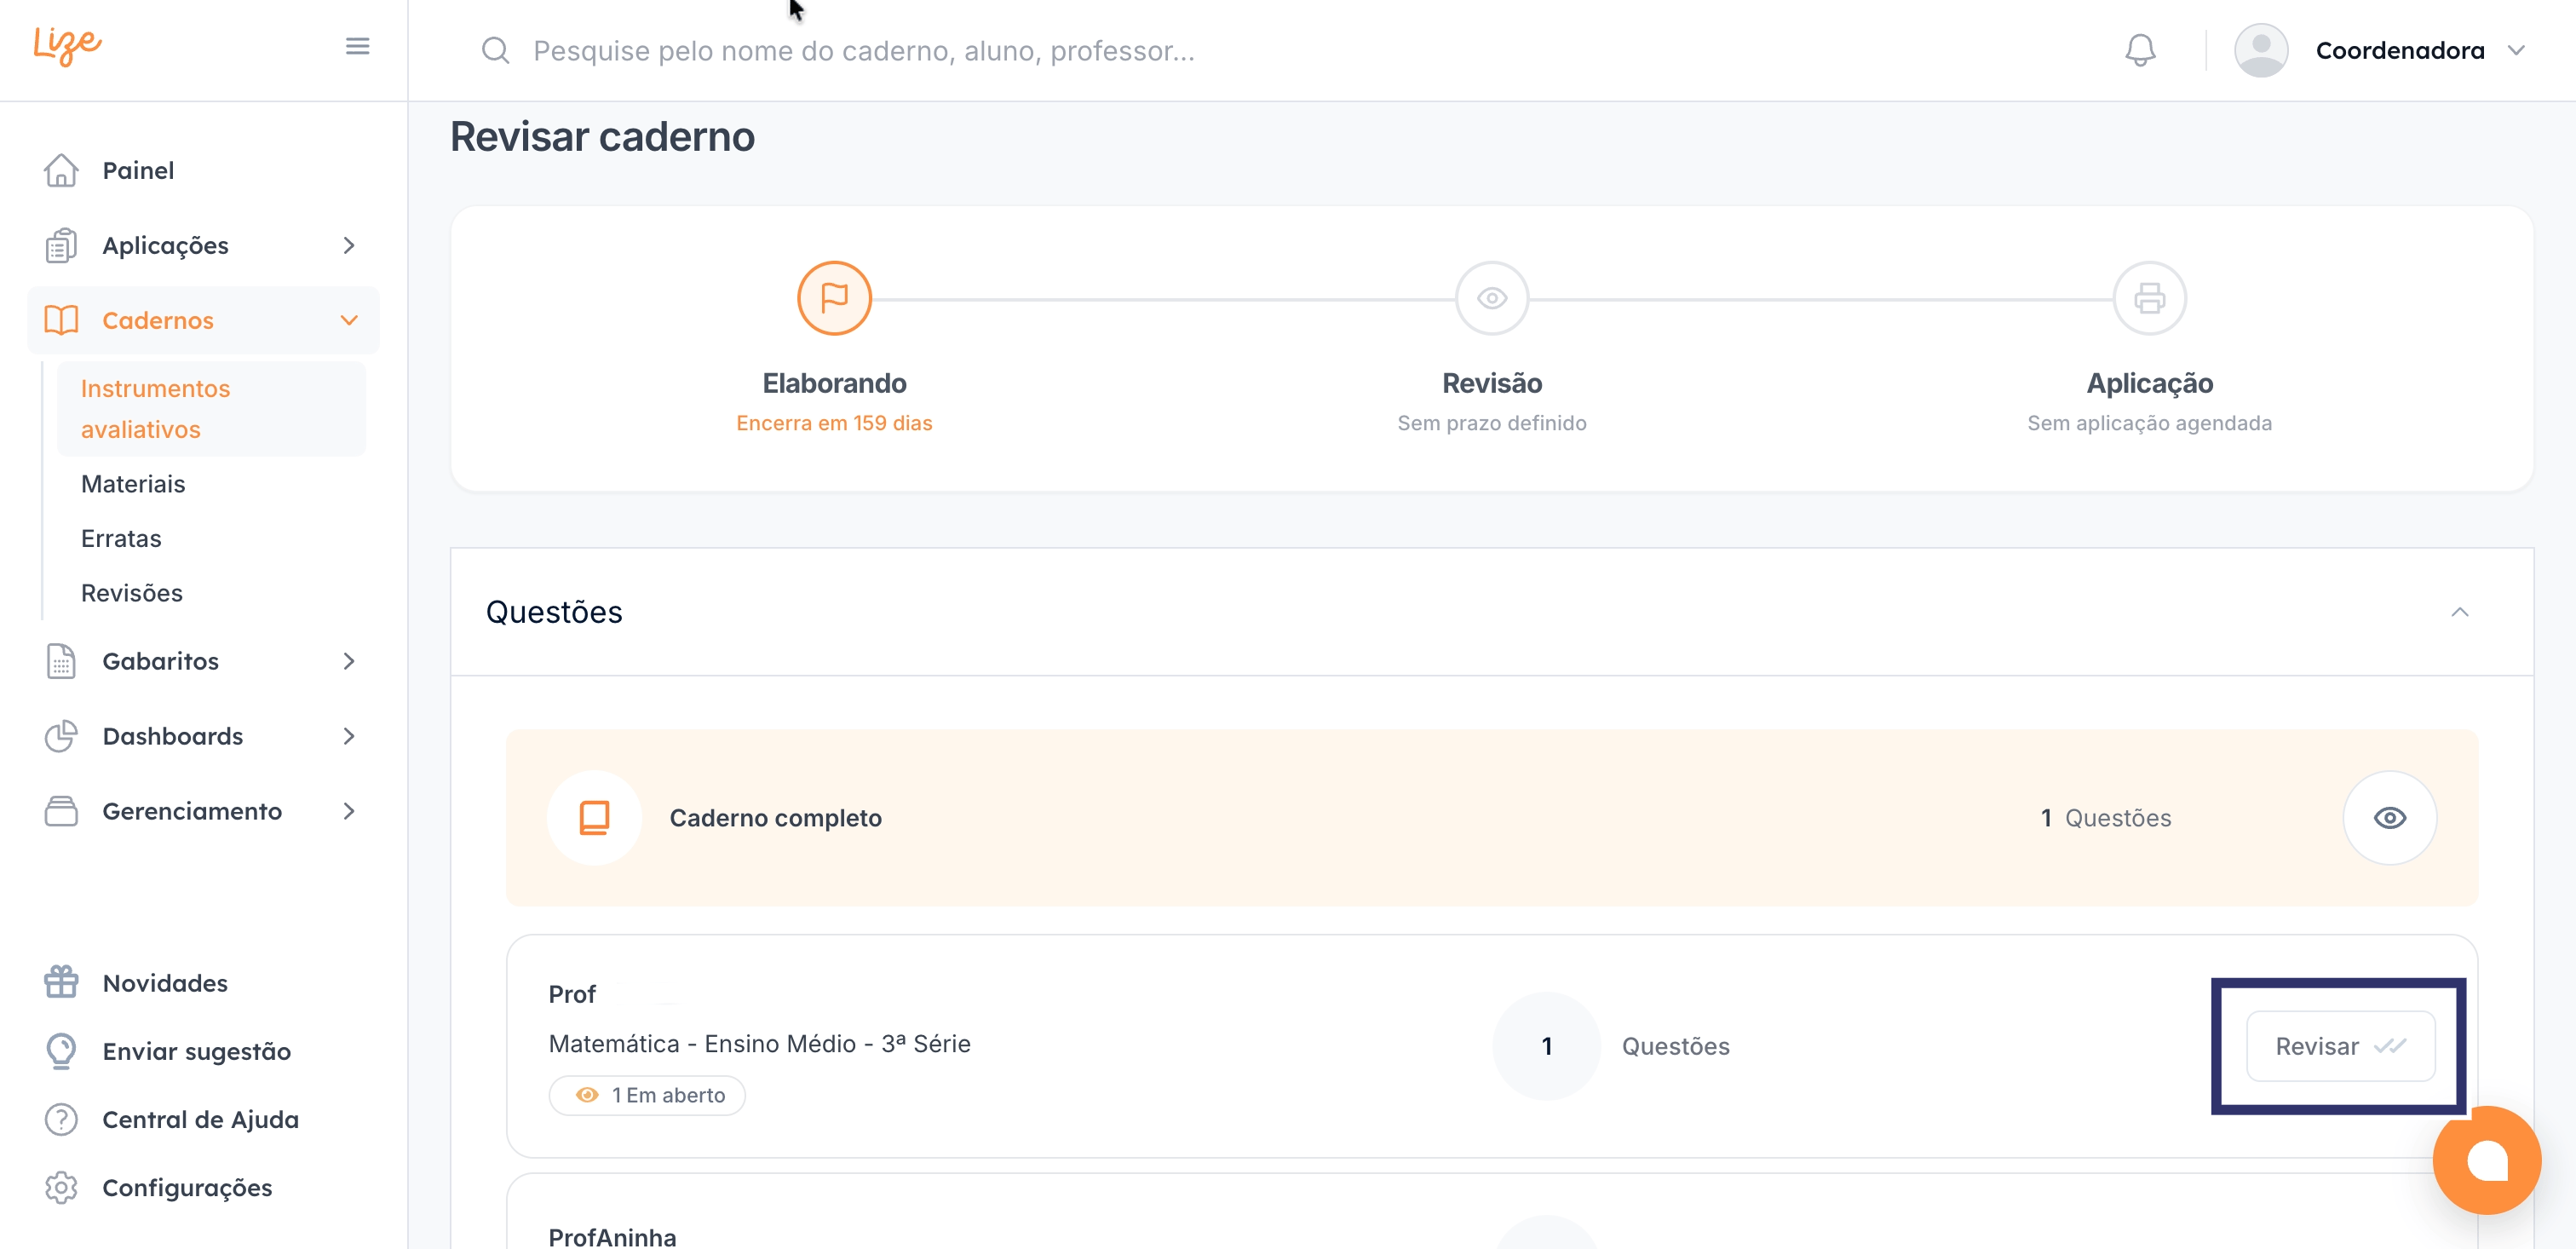Click the Configurações gear icon
Viewport: 2576px width, 1249px height.
click(61, 1187)
